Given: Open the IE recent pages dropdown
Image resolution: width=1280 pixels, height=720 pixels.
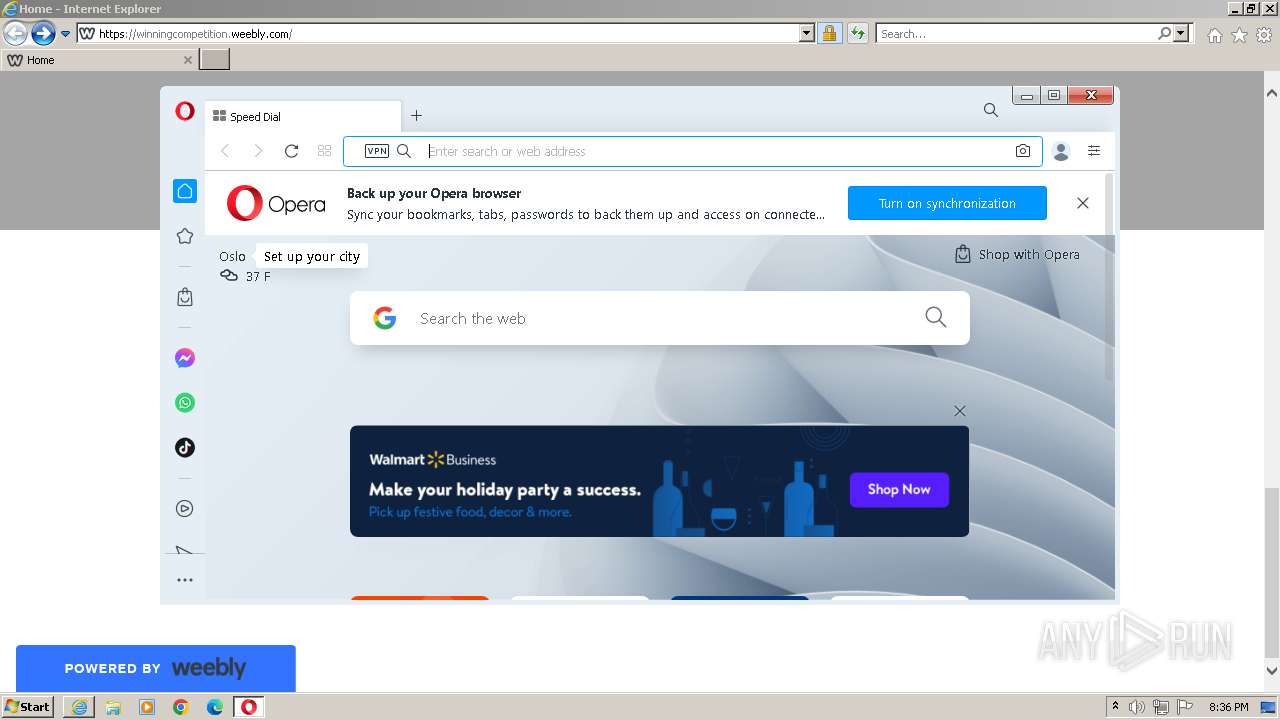Looking at the screenshot, I should pyautogui.click(x=66, y=34).
